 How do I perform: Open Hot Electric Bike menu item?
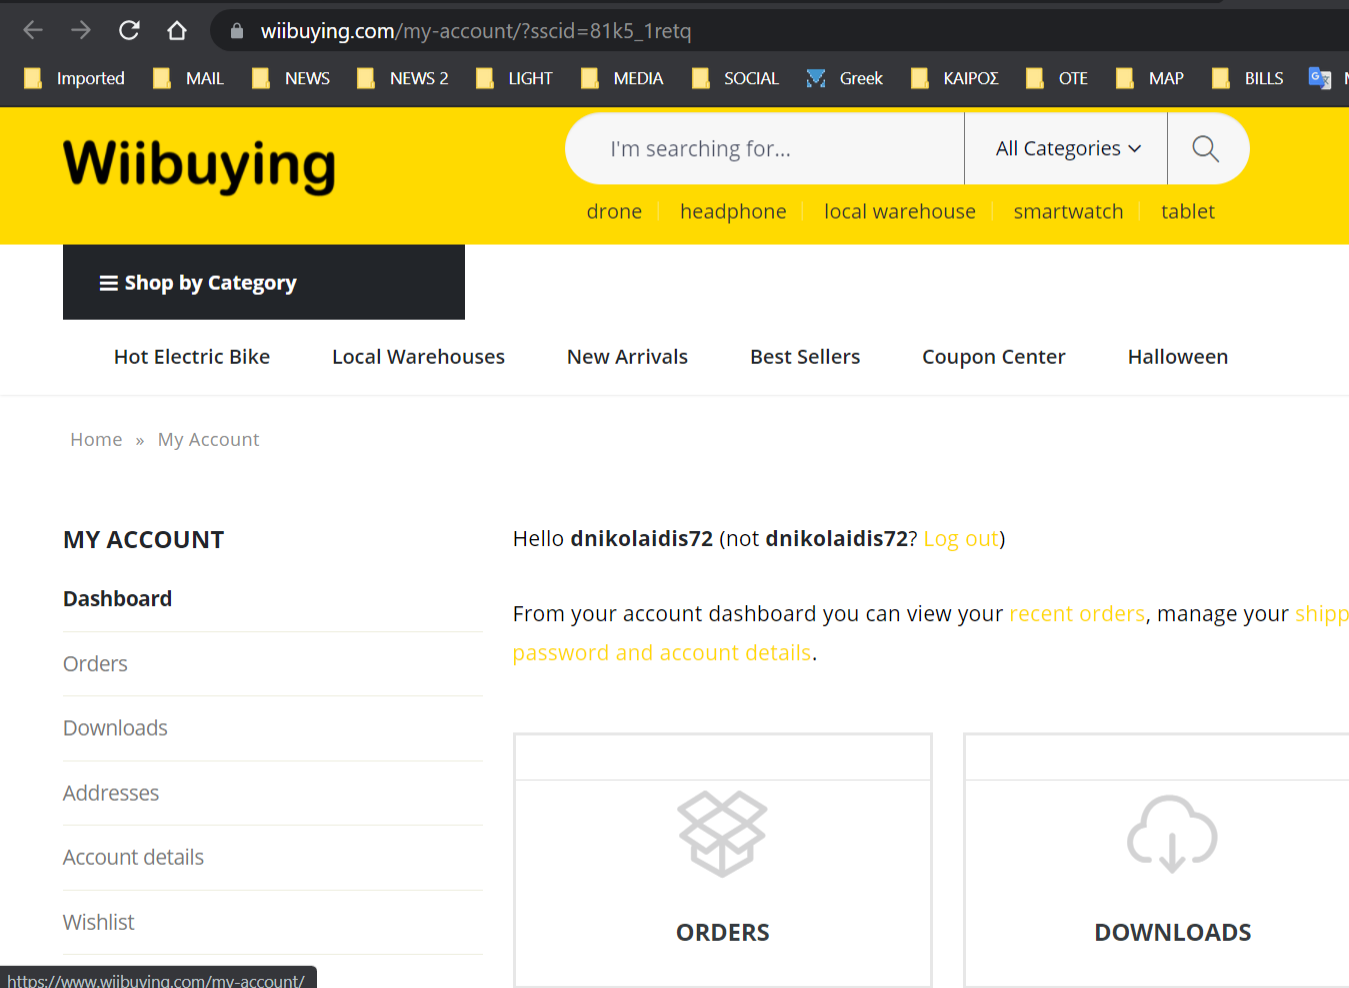pos(192,357)
